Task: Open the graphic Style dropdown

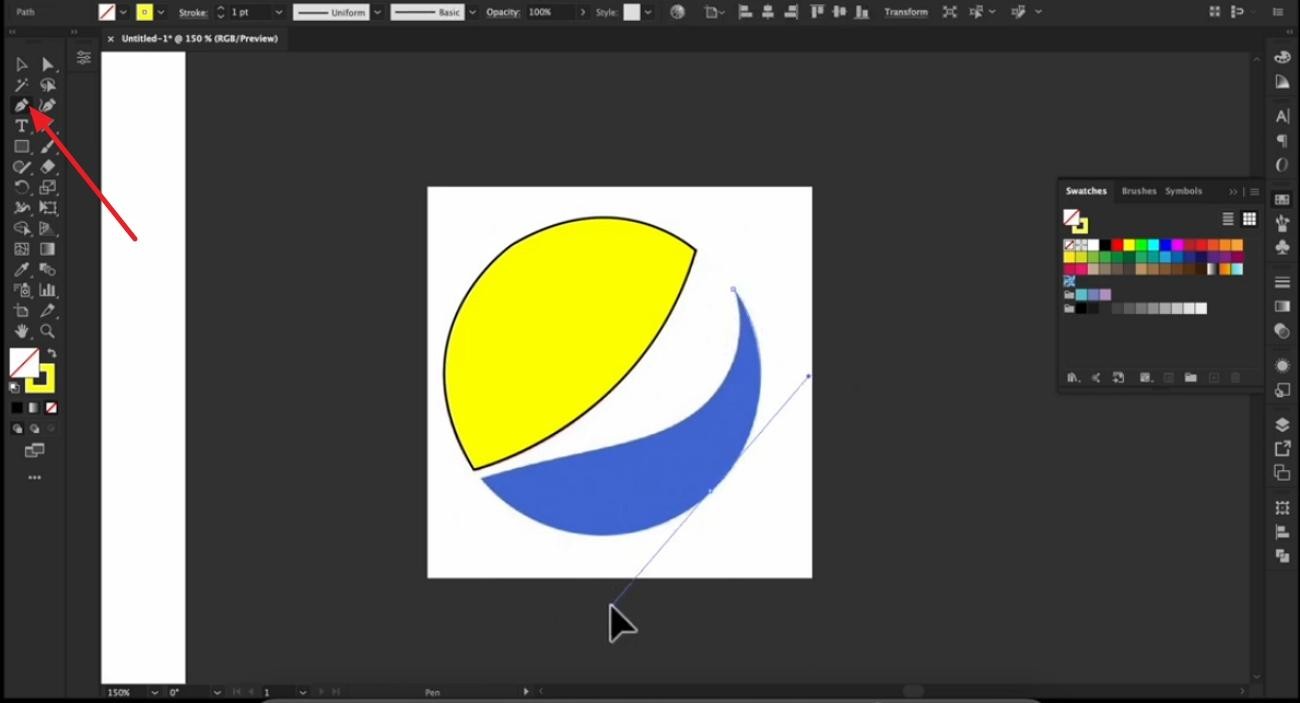Action: click(648, 12)
